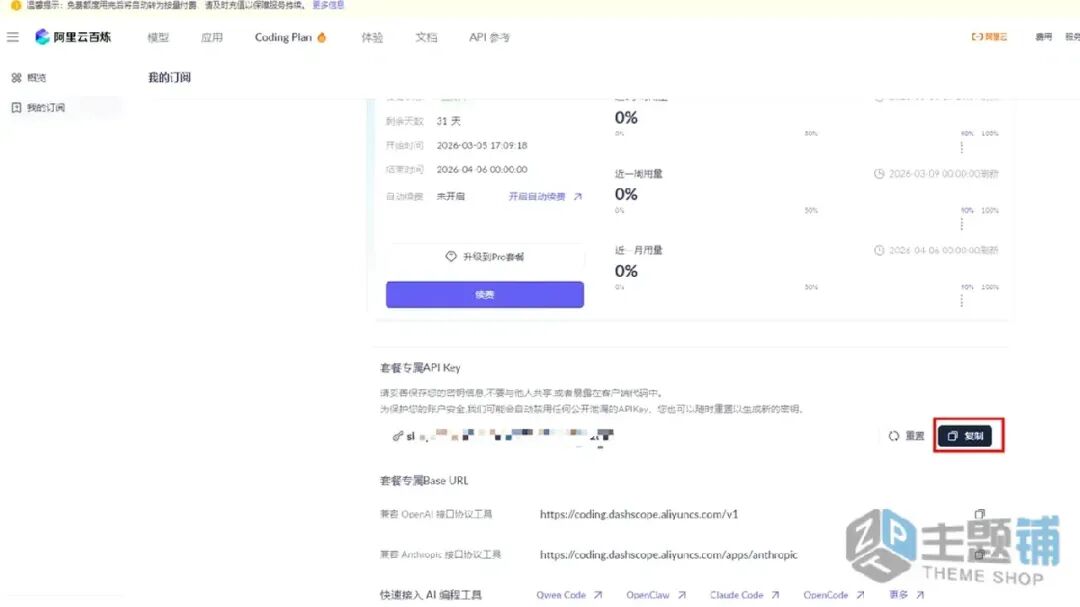This screenshot has width=1080, height=607.
Task: Click the URL ending in /apps/anthropic
Action: pos(668,555)
